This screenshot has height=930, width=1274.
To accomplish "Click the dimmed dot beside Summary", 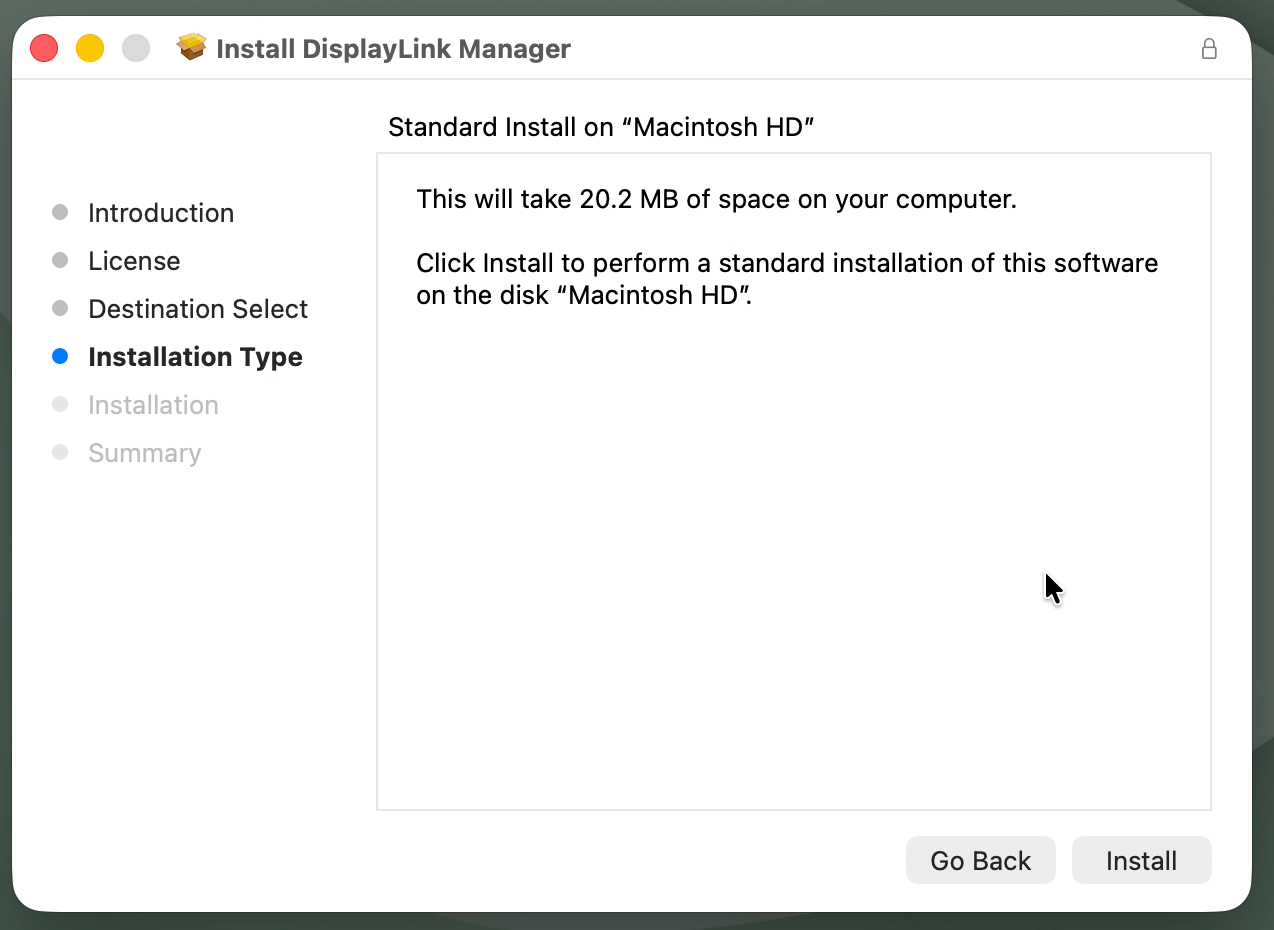I will tap(60, 452).
